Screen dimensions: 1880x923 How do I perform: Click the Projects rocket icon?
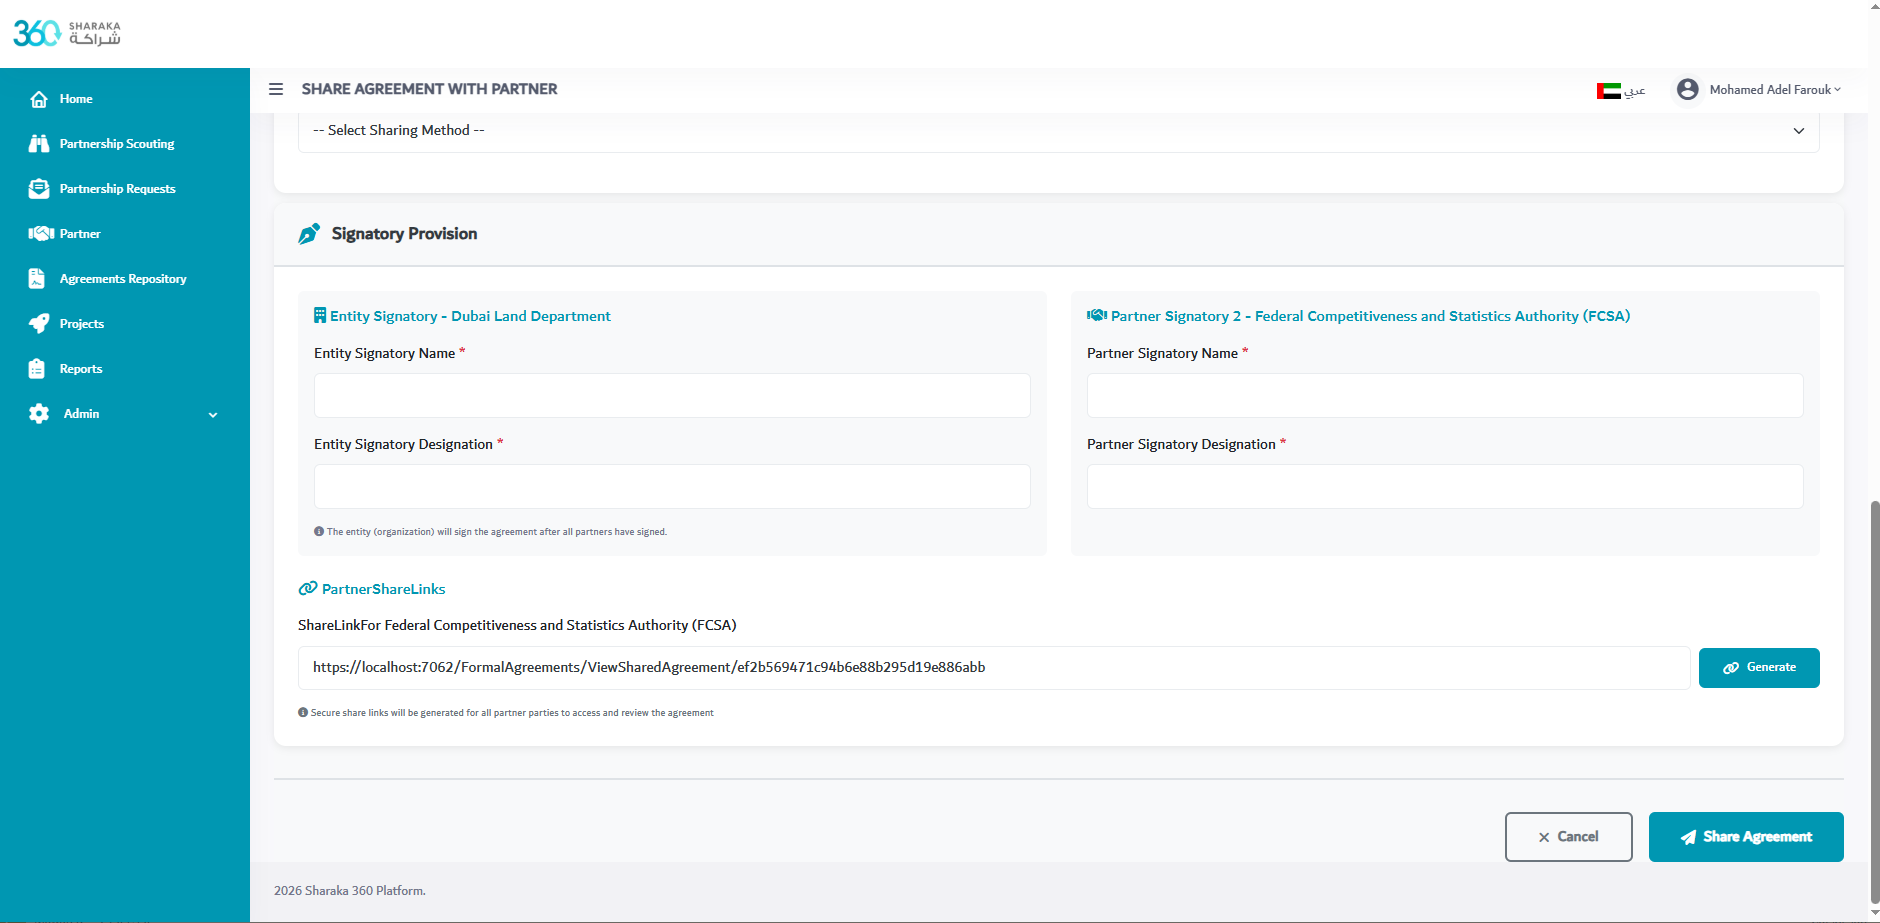[x=39, y=324]
